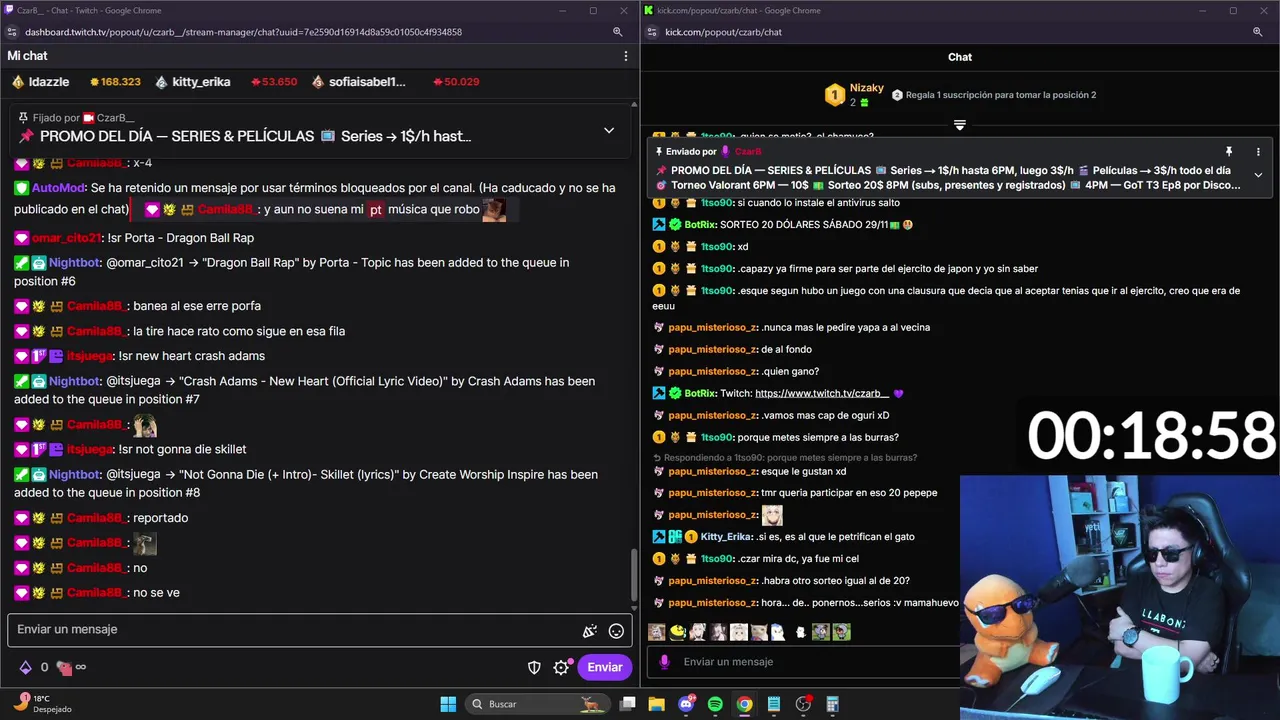Open the twitch.tv/czarb link in Kick chat

[x=822, y=393]
